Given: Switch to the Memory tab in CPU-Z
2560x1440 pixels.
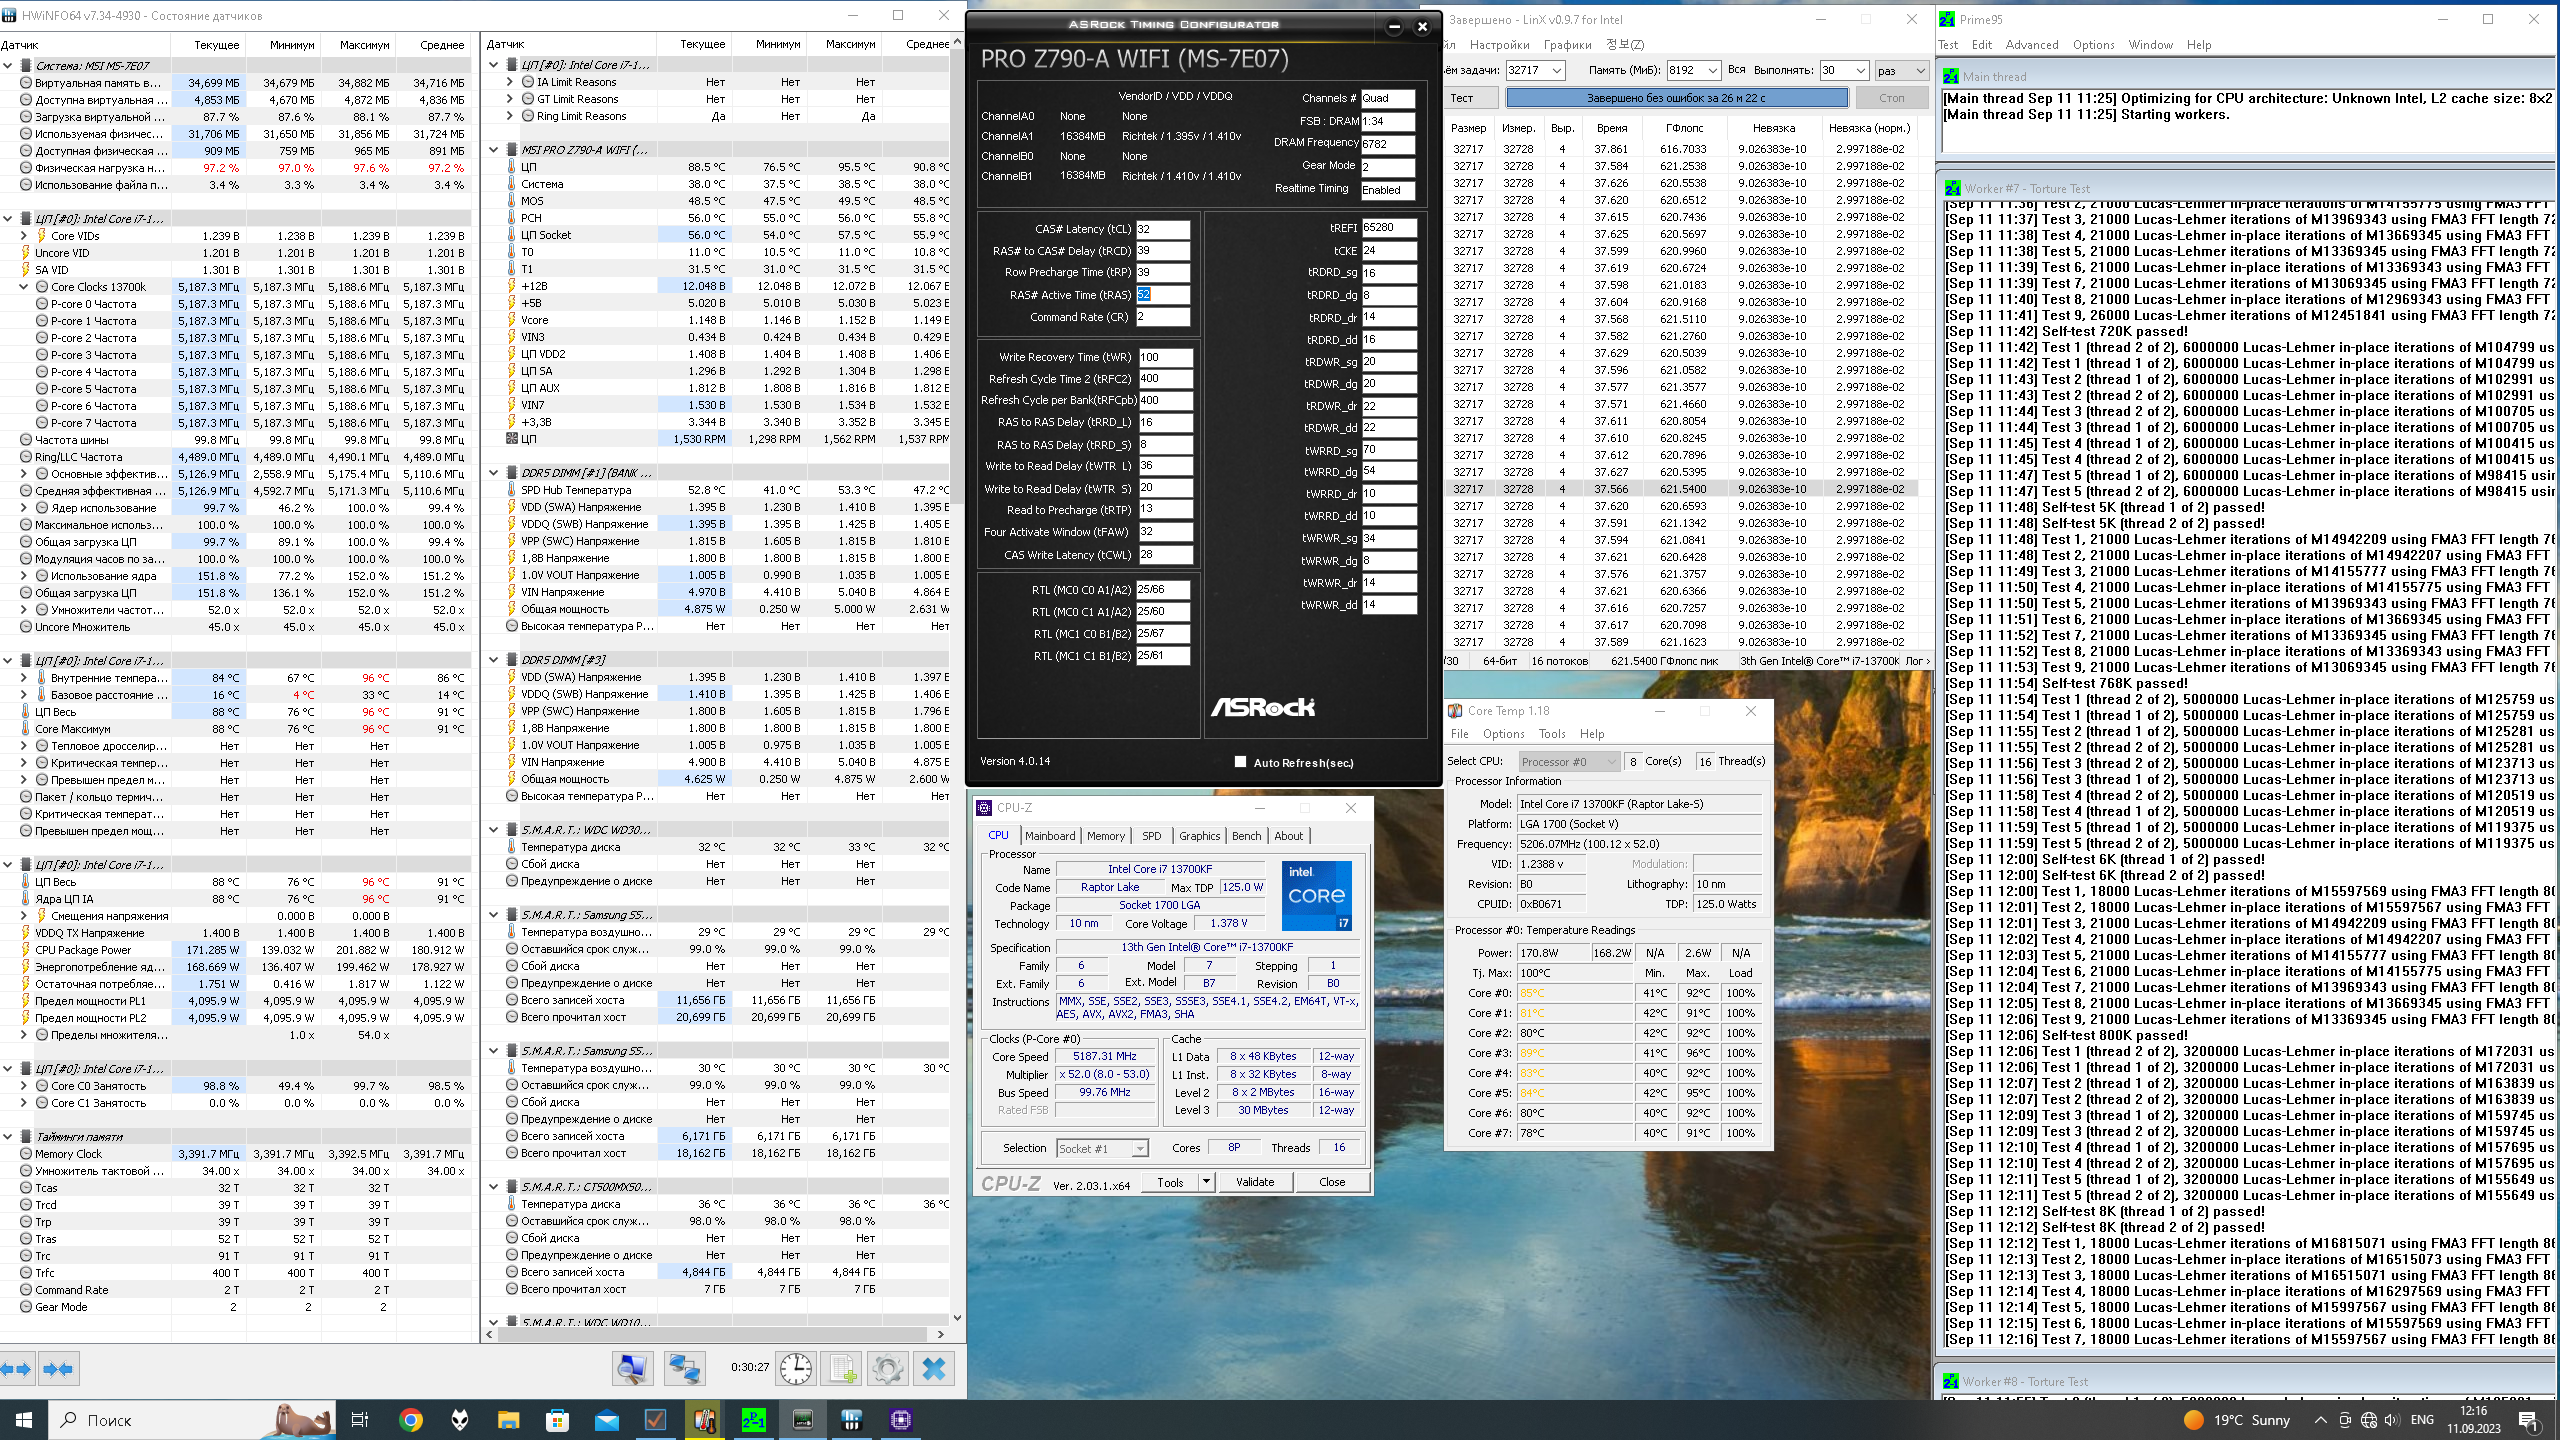Looking at the screenshot, I should [x=1105, y=836].
